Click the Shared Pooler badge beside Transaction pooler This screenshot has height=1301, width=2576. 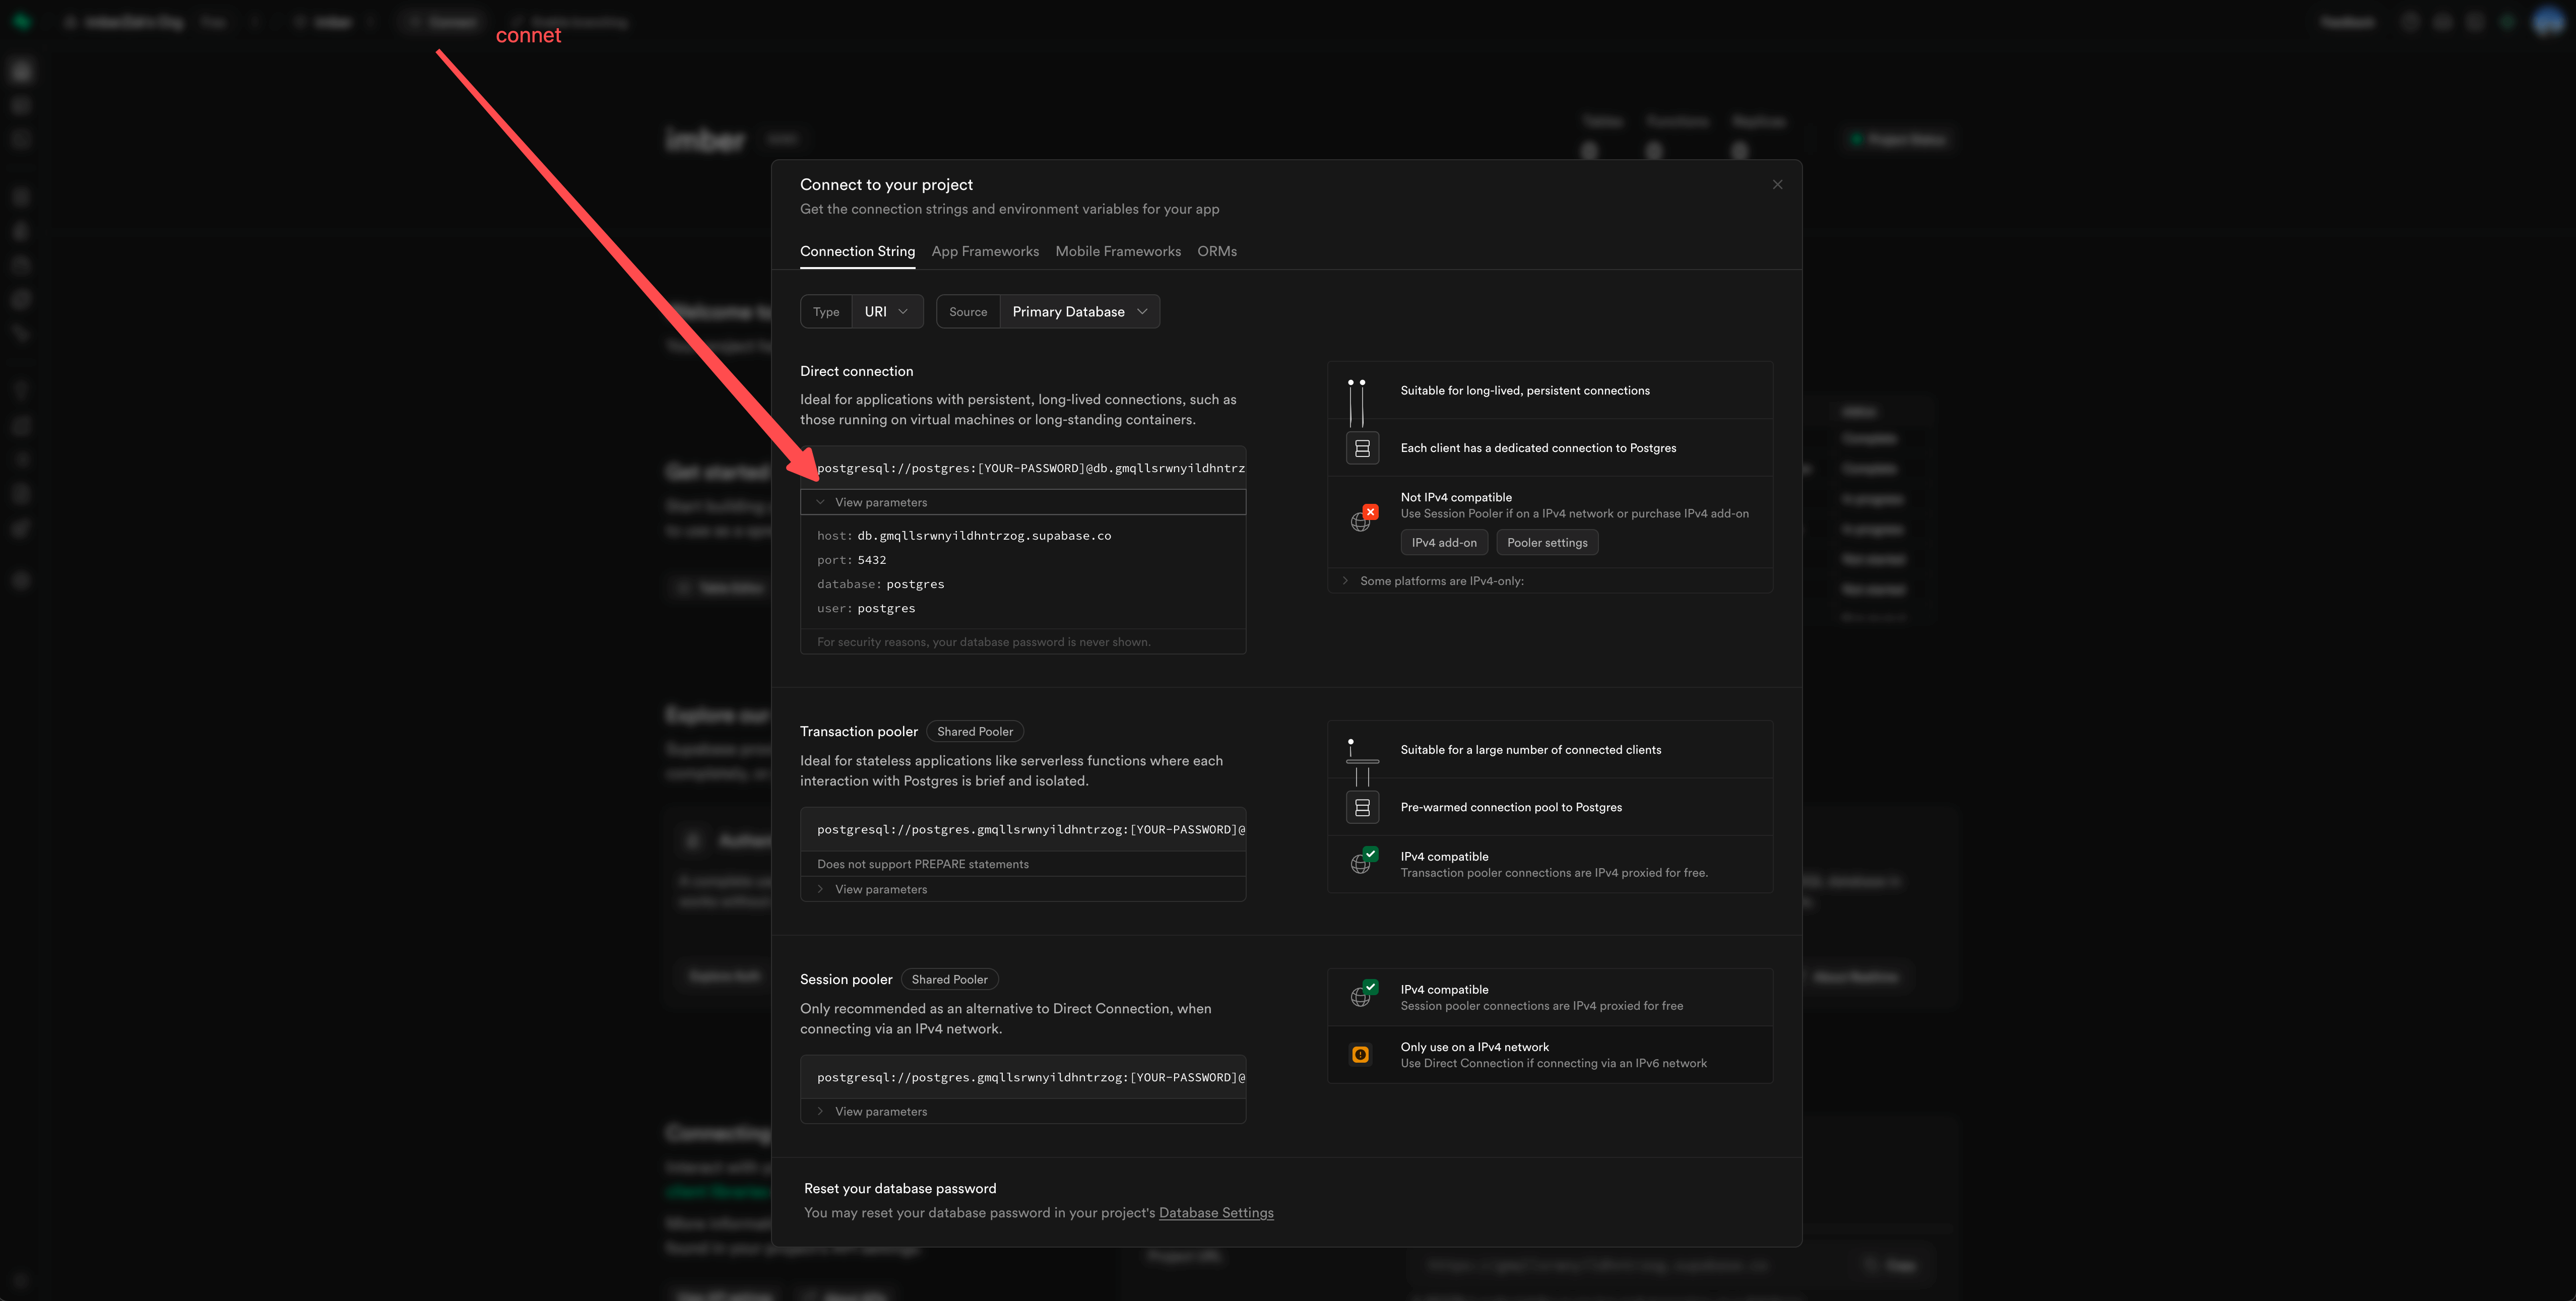click(975, 732)
